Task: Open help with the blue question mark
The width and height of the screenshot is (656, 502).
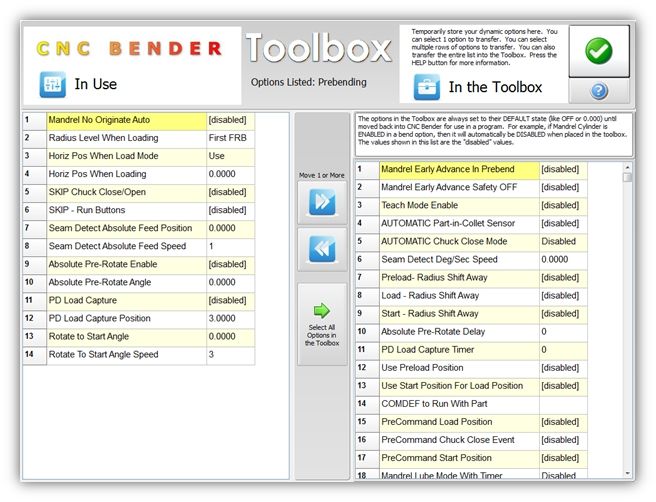Action: (x=599, y=90)
